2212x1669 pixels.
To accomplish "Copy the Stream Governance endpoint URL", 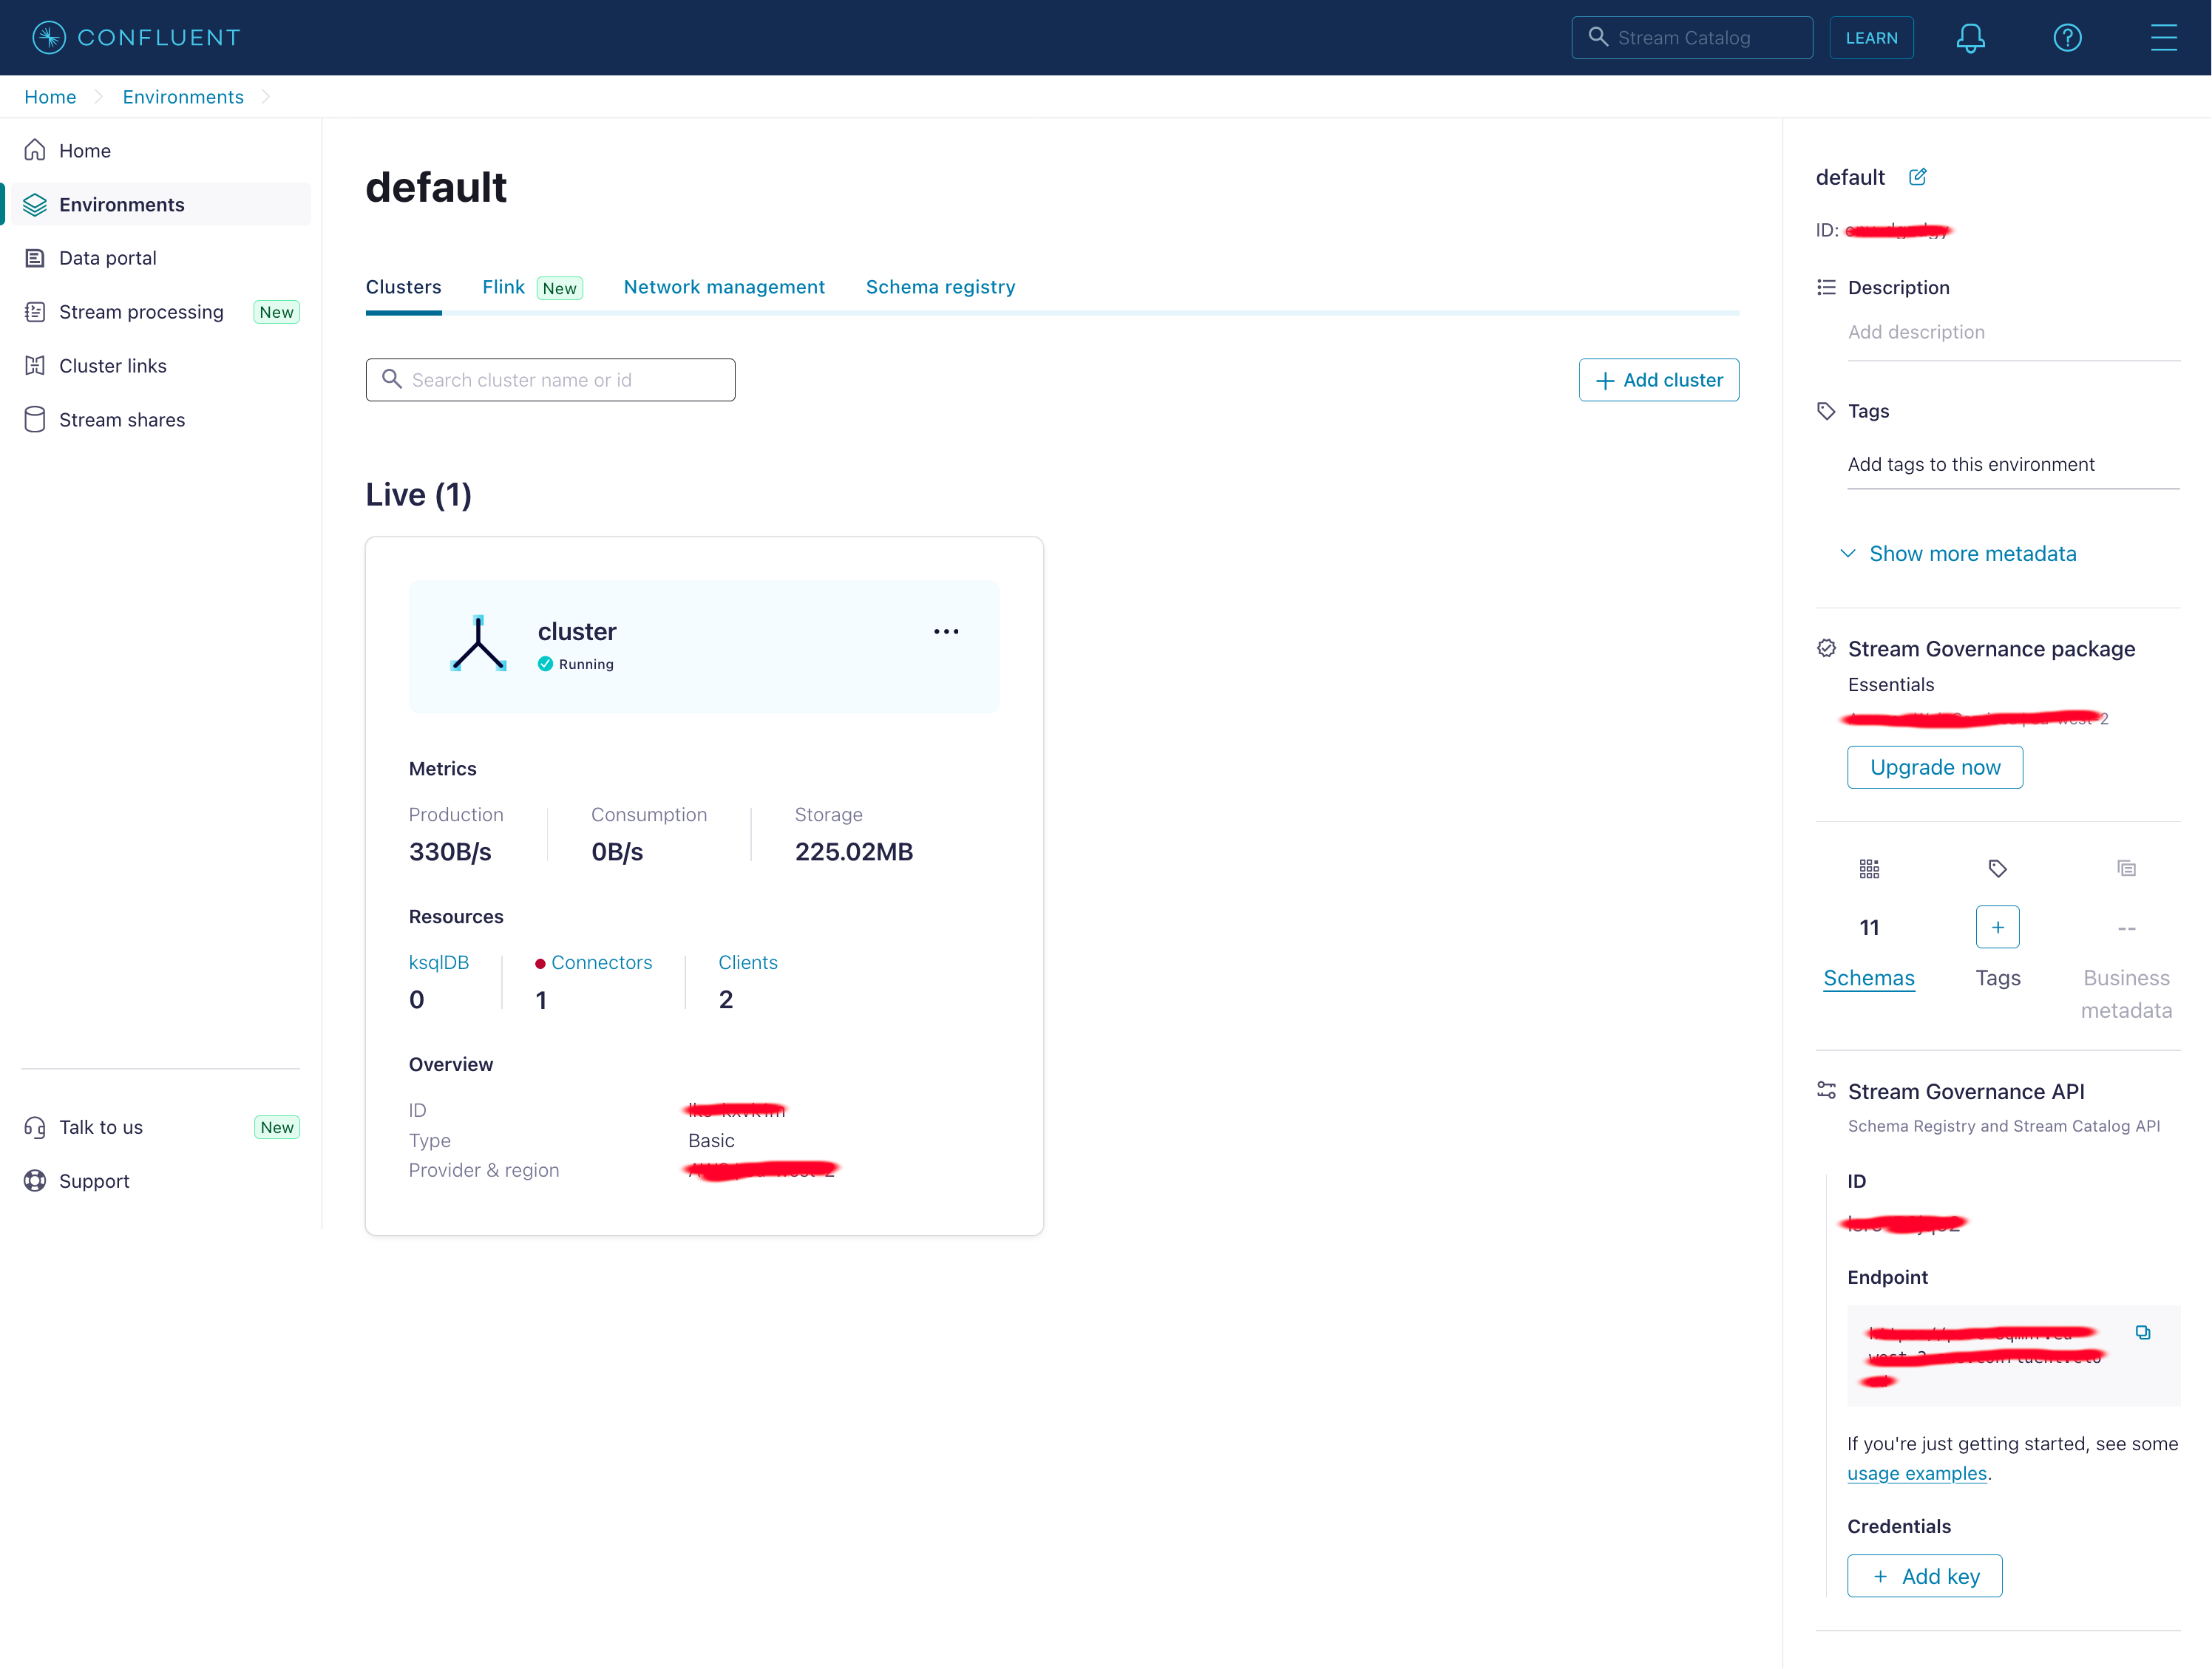I will (x=2142, y=1332).
